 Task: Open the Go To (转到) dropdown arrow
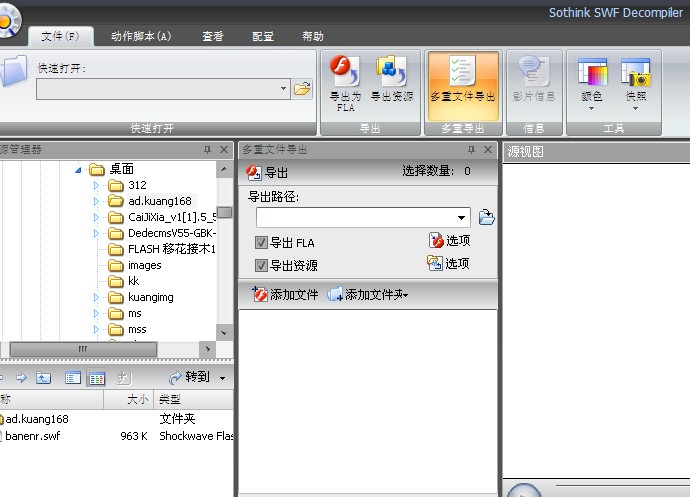[223, 378]
